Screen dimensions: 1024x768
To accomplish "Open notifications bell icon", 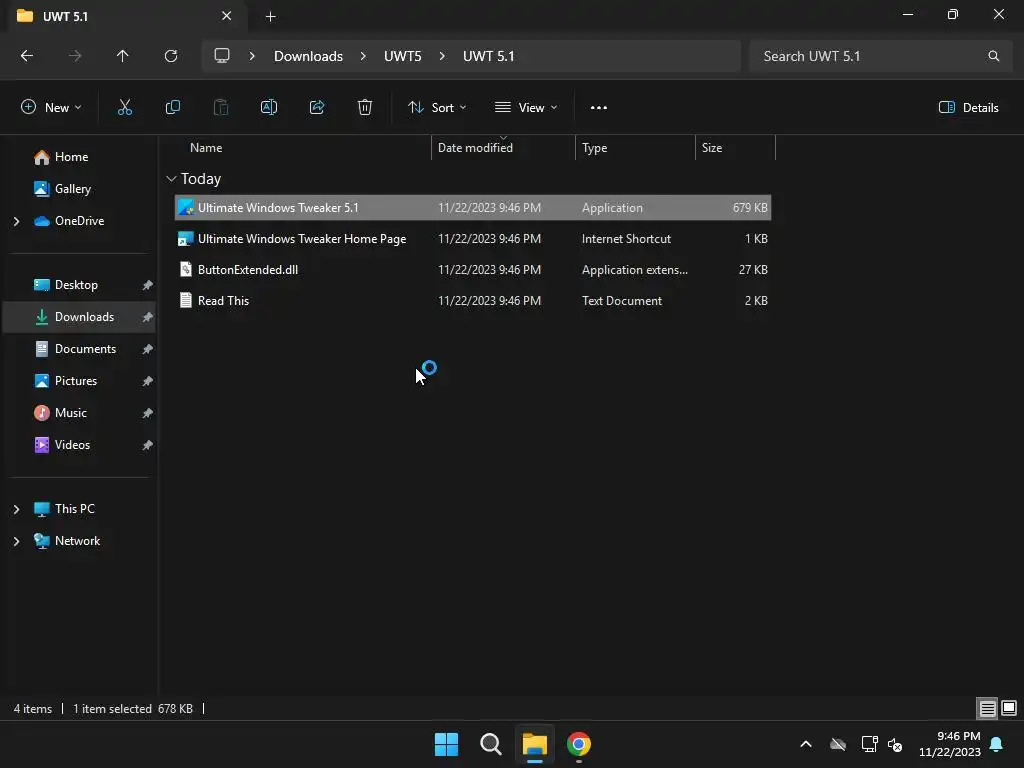I will [x=997, y=744].
